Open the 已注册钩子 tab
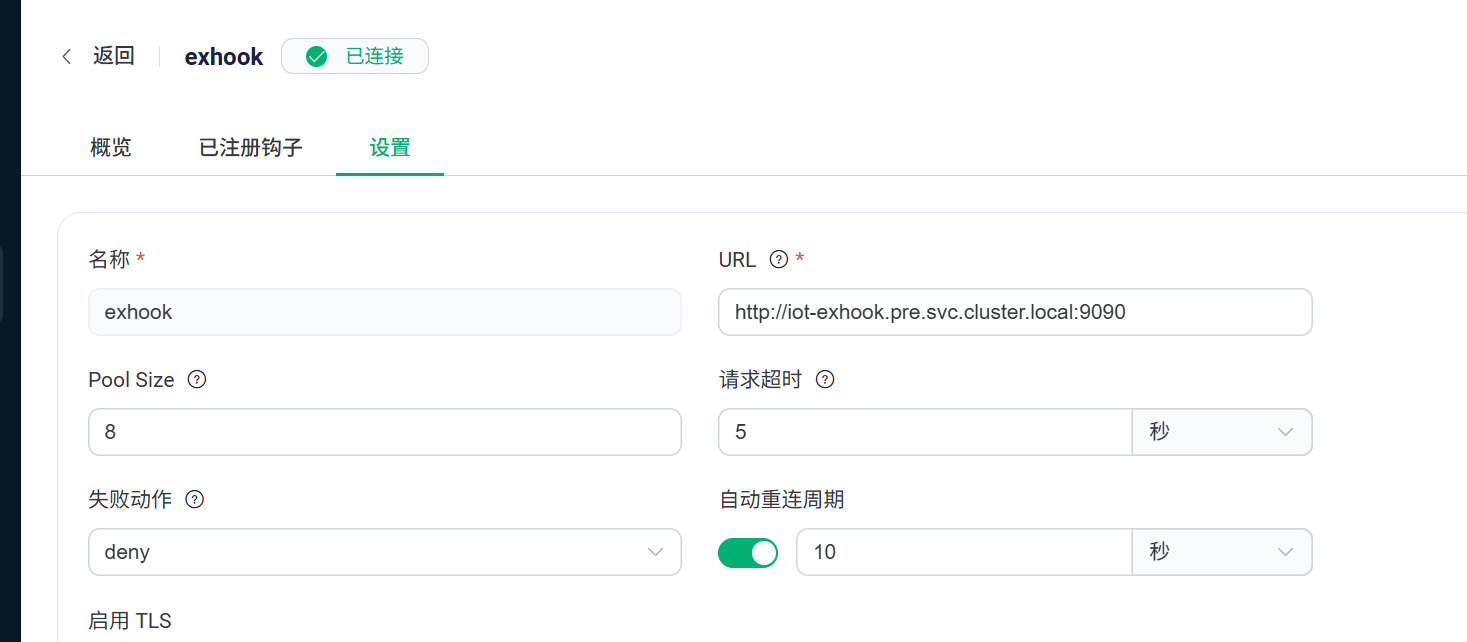This screenshot has width=1467, height=642. point(251,148)
